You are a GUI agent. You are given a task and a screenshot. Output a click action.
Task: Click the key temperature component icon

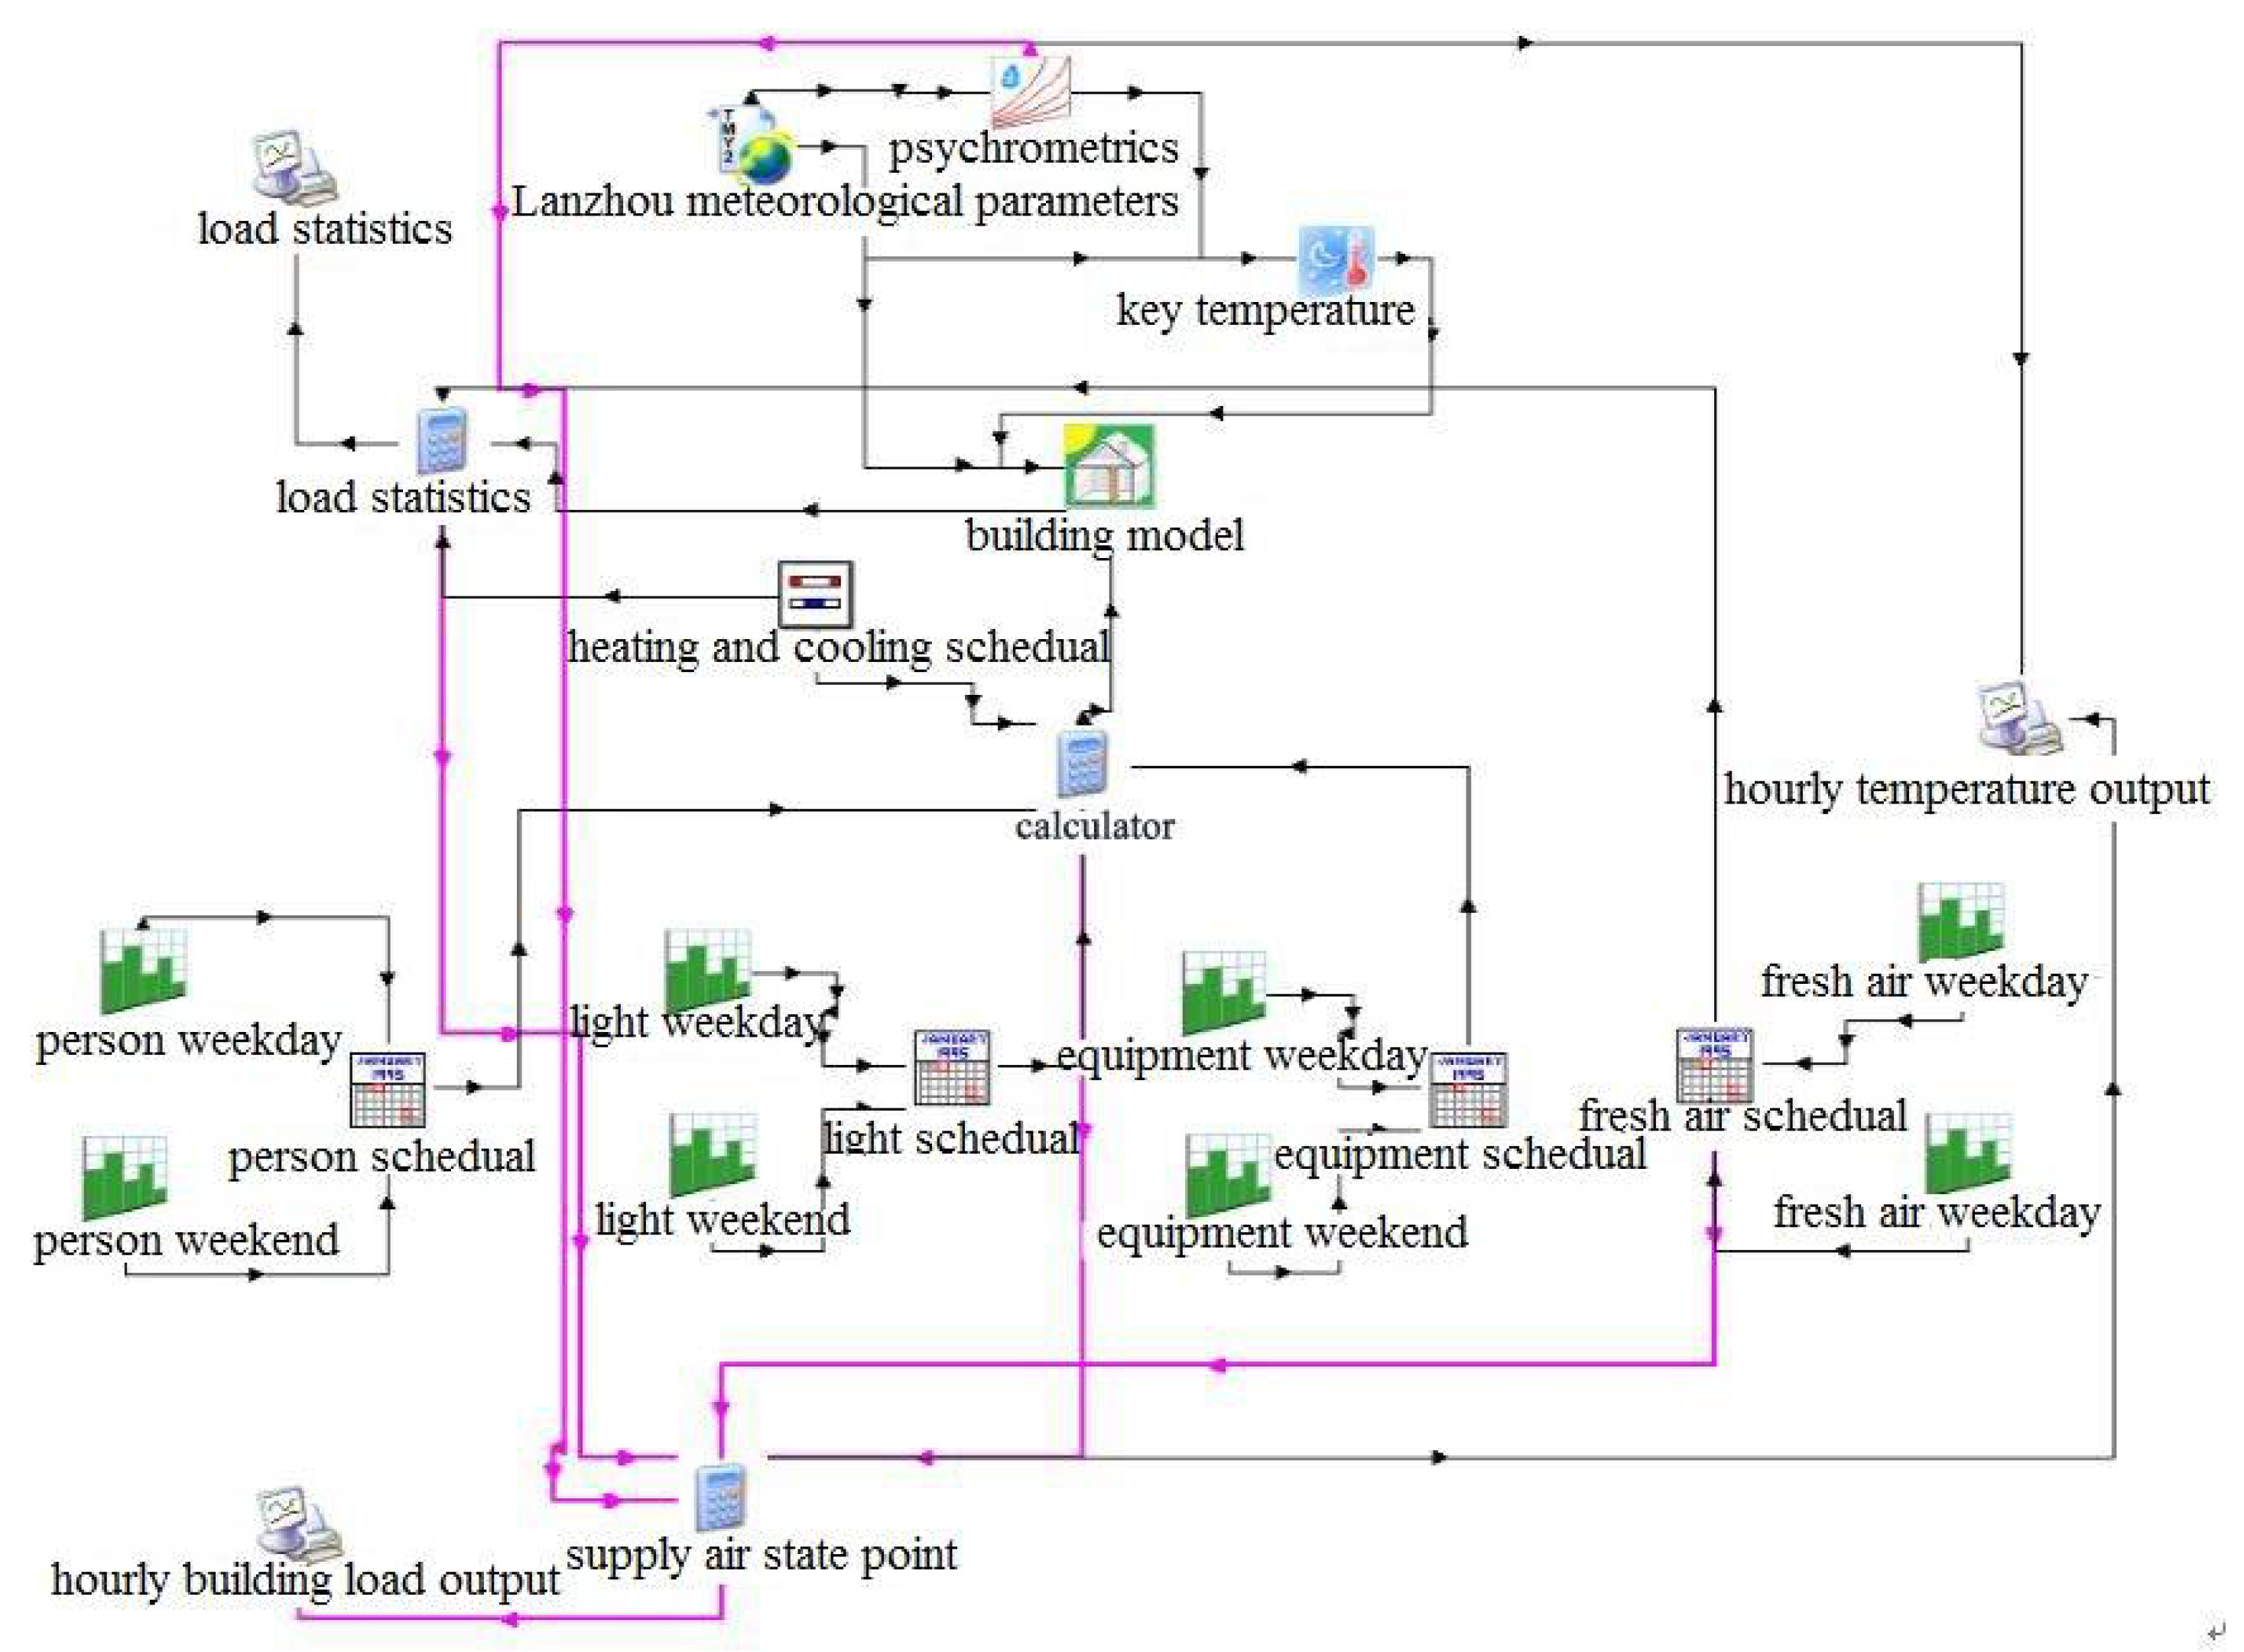(1336, 259)
